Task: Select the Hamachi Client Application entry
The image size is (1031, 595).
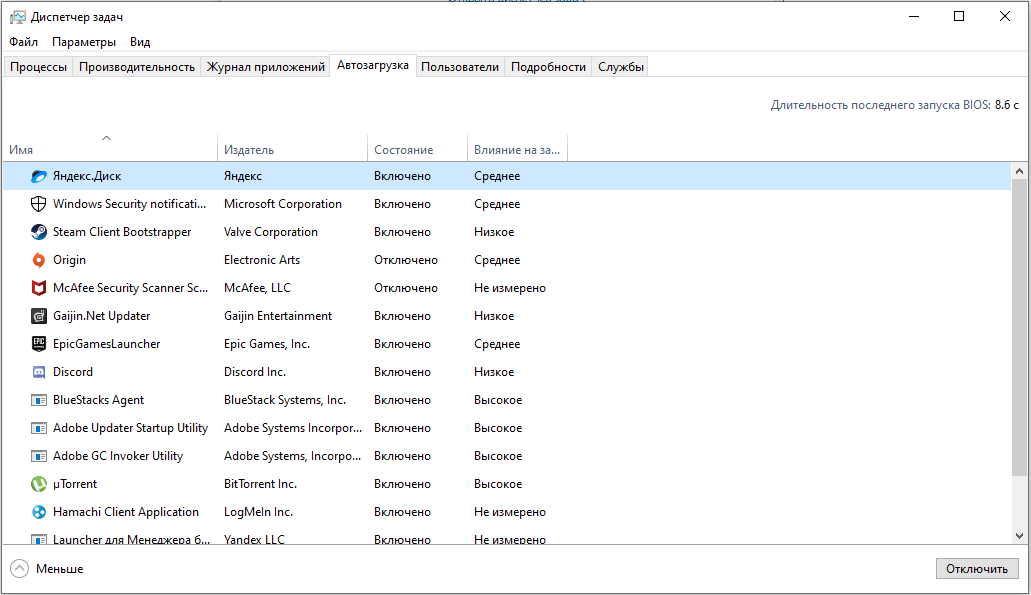Action: pos(126,512)
